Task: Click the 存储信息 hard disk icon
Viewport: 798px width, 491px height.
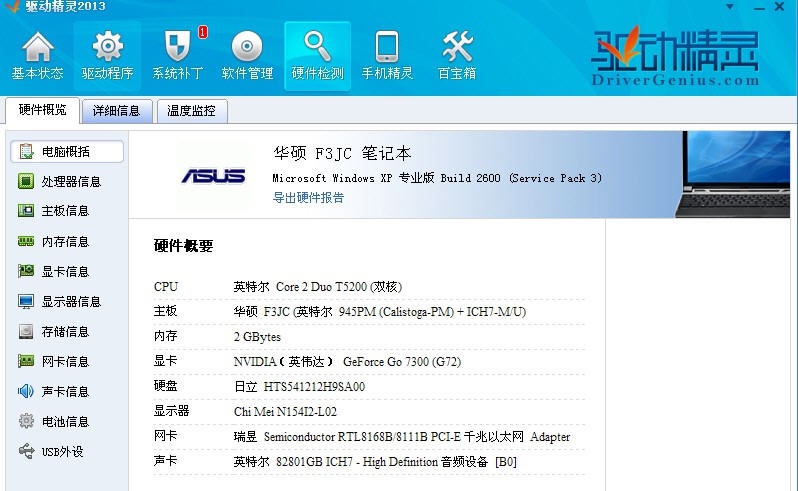Action: 26,331
